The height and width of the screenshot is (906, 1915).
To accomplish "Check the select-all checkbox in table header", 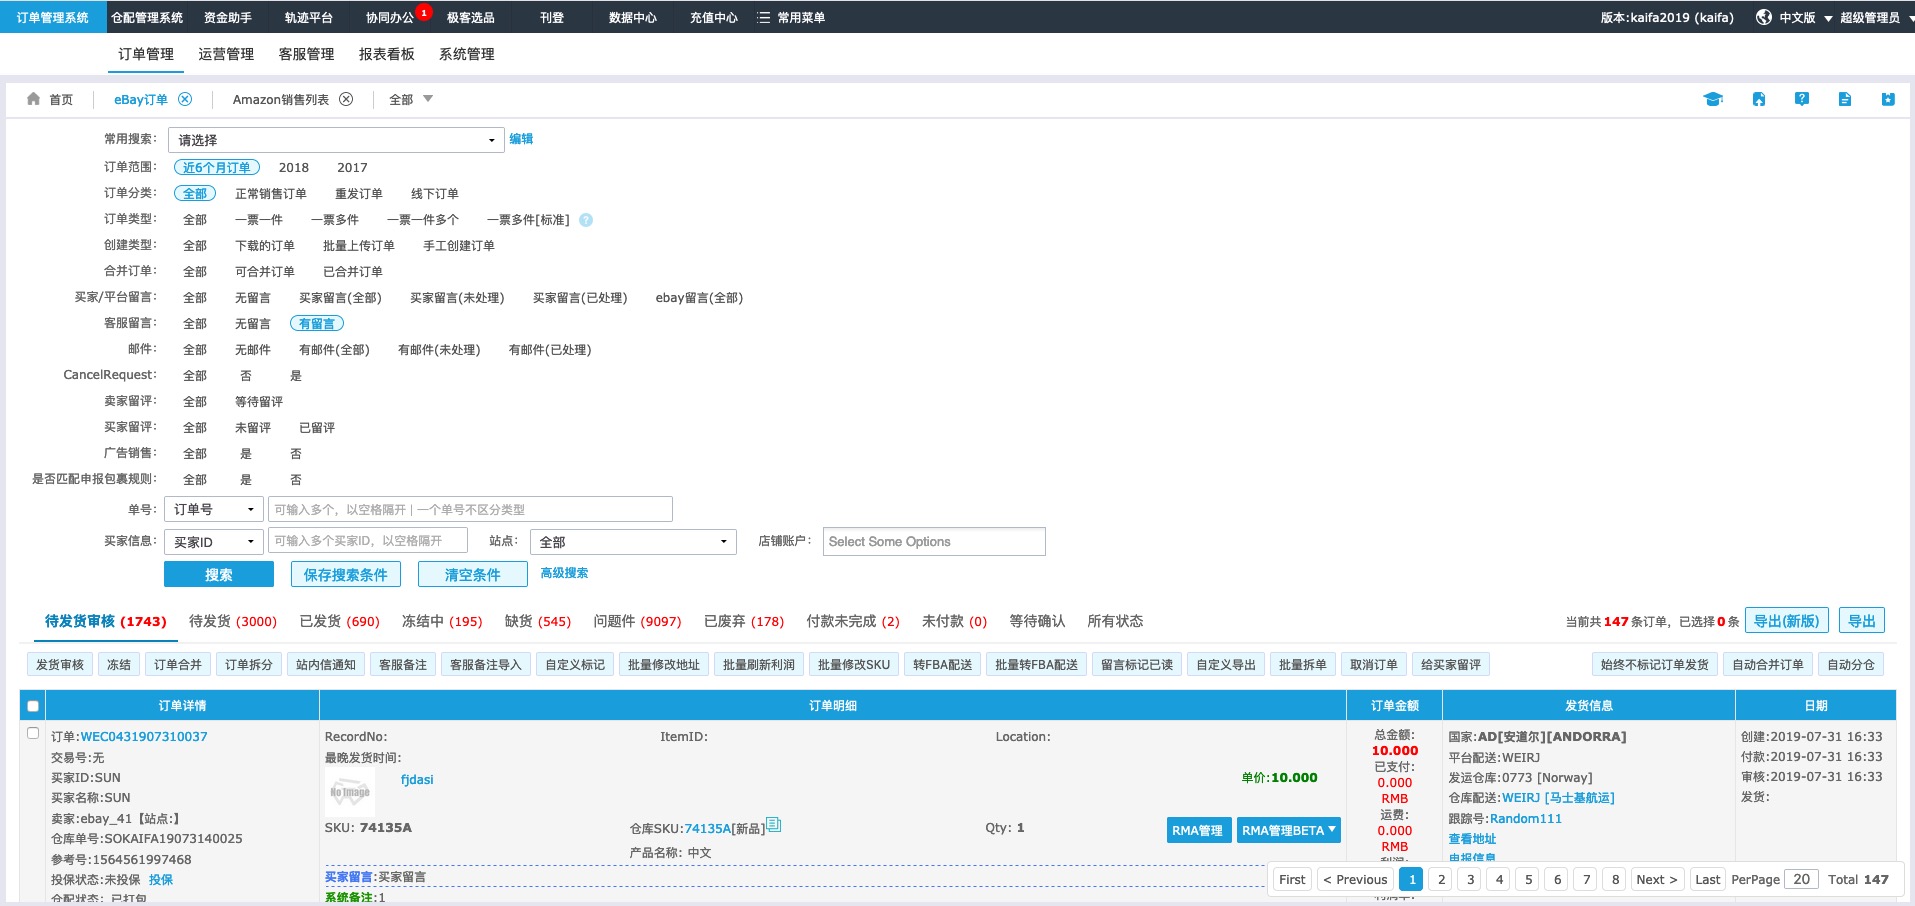I will click(x=33, y=705).
